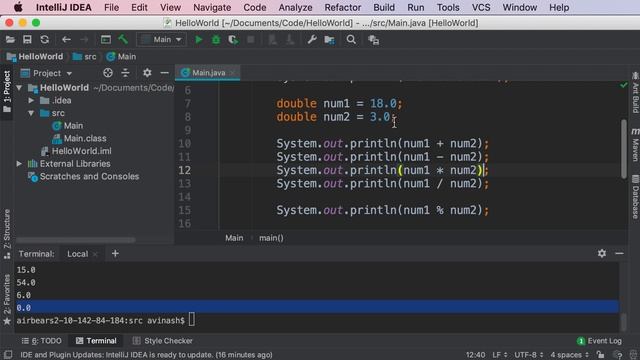Click line:column 12:40 in status bar
This screenshot has width=640, height=360.
click(x=476, y=355)
